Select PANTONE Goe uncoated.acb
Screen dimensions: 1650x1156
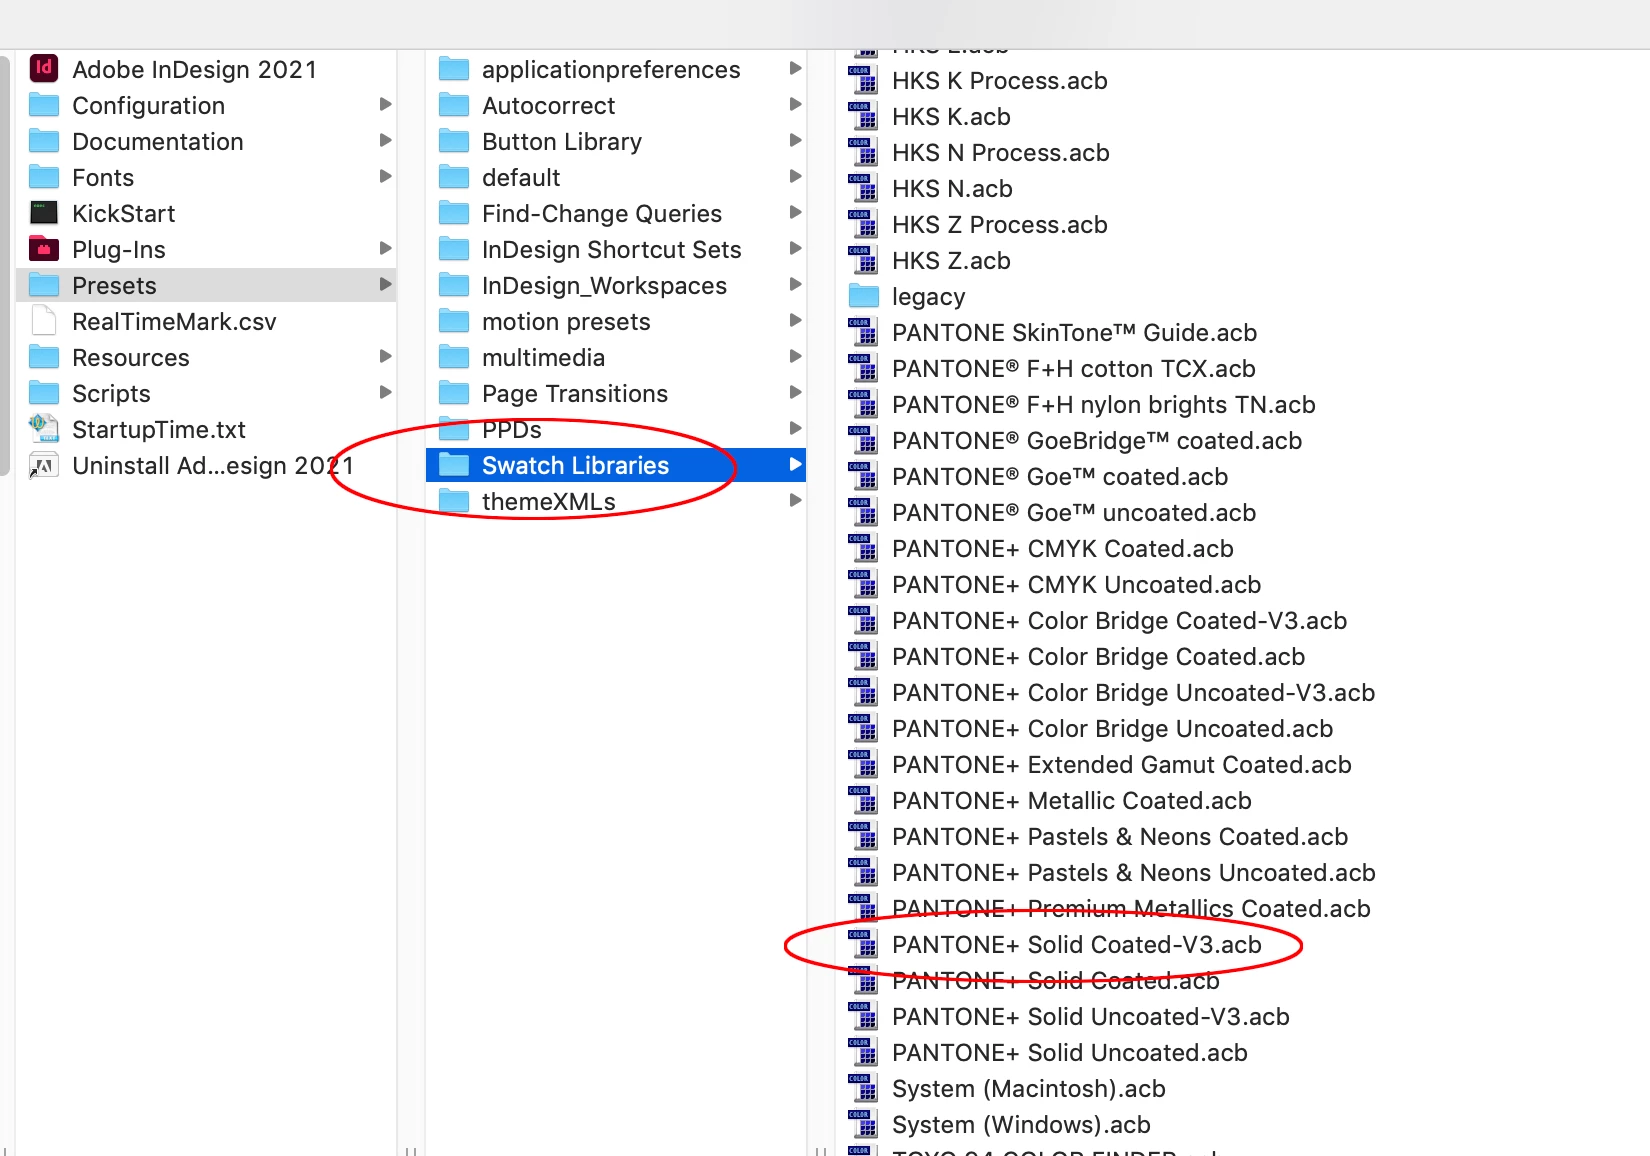pos(1073,513)
